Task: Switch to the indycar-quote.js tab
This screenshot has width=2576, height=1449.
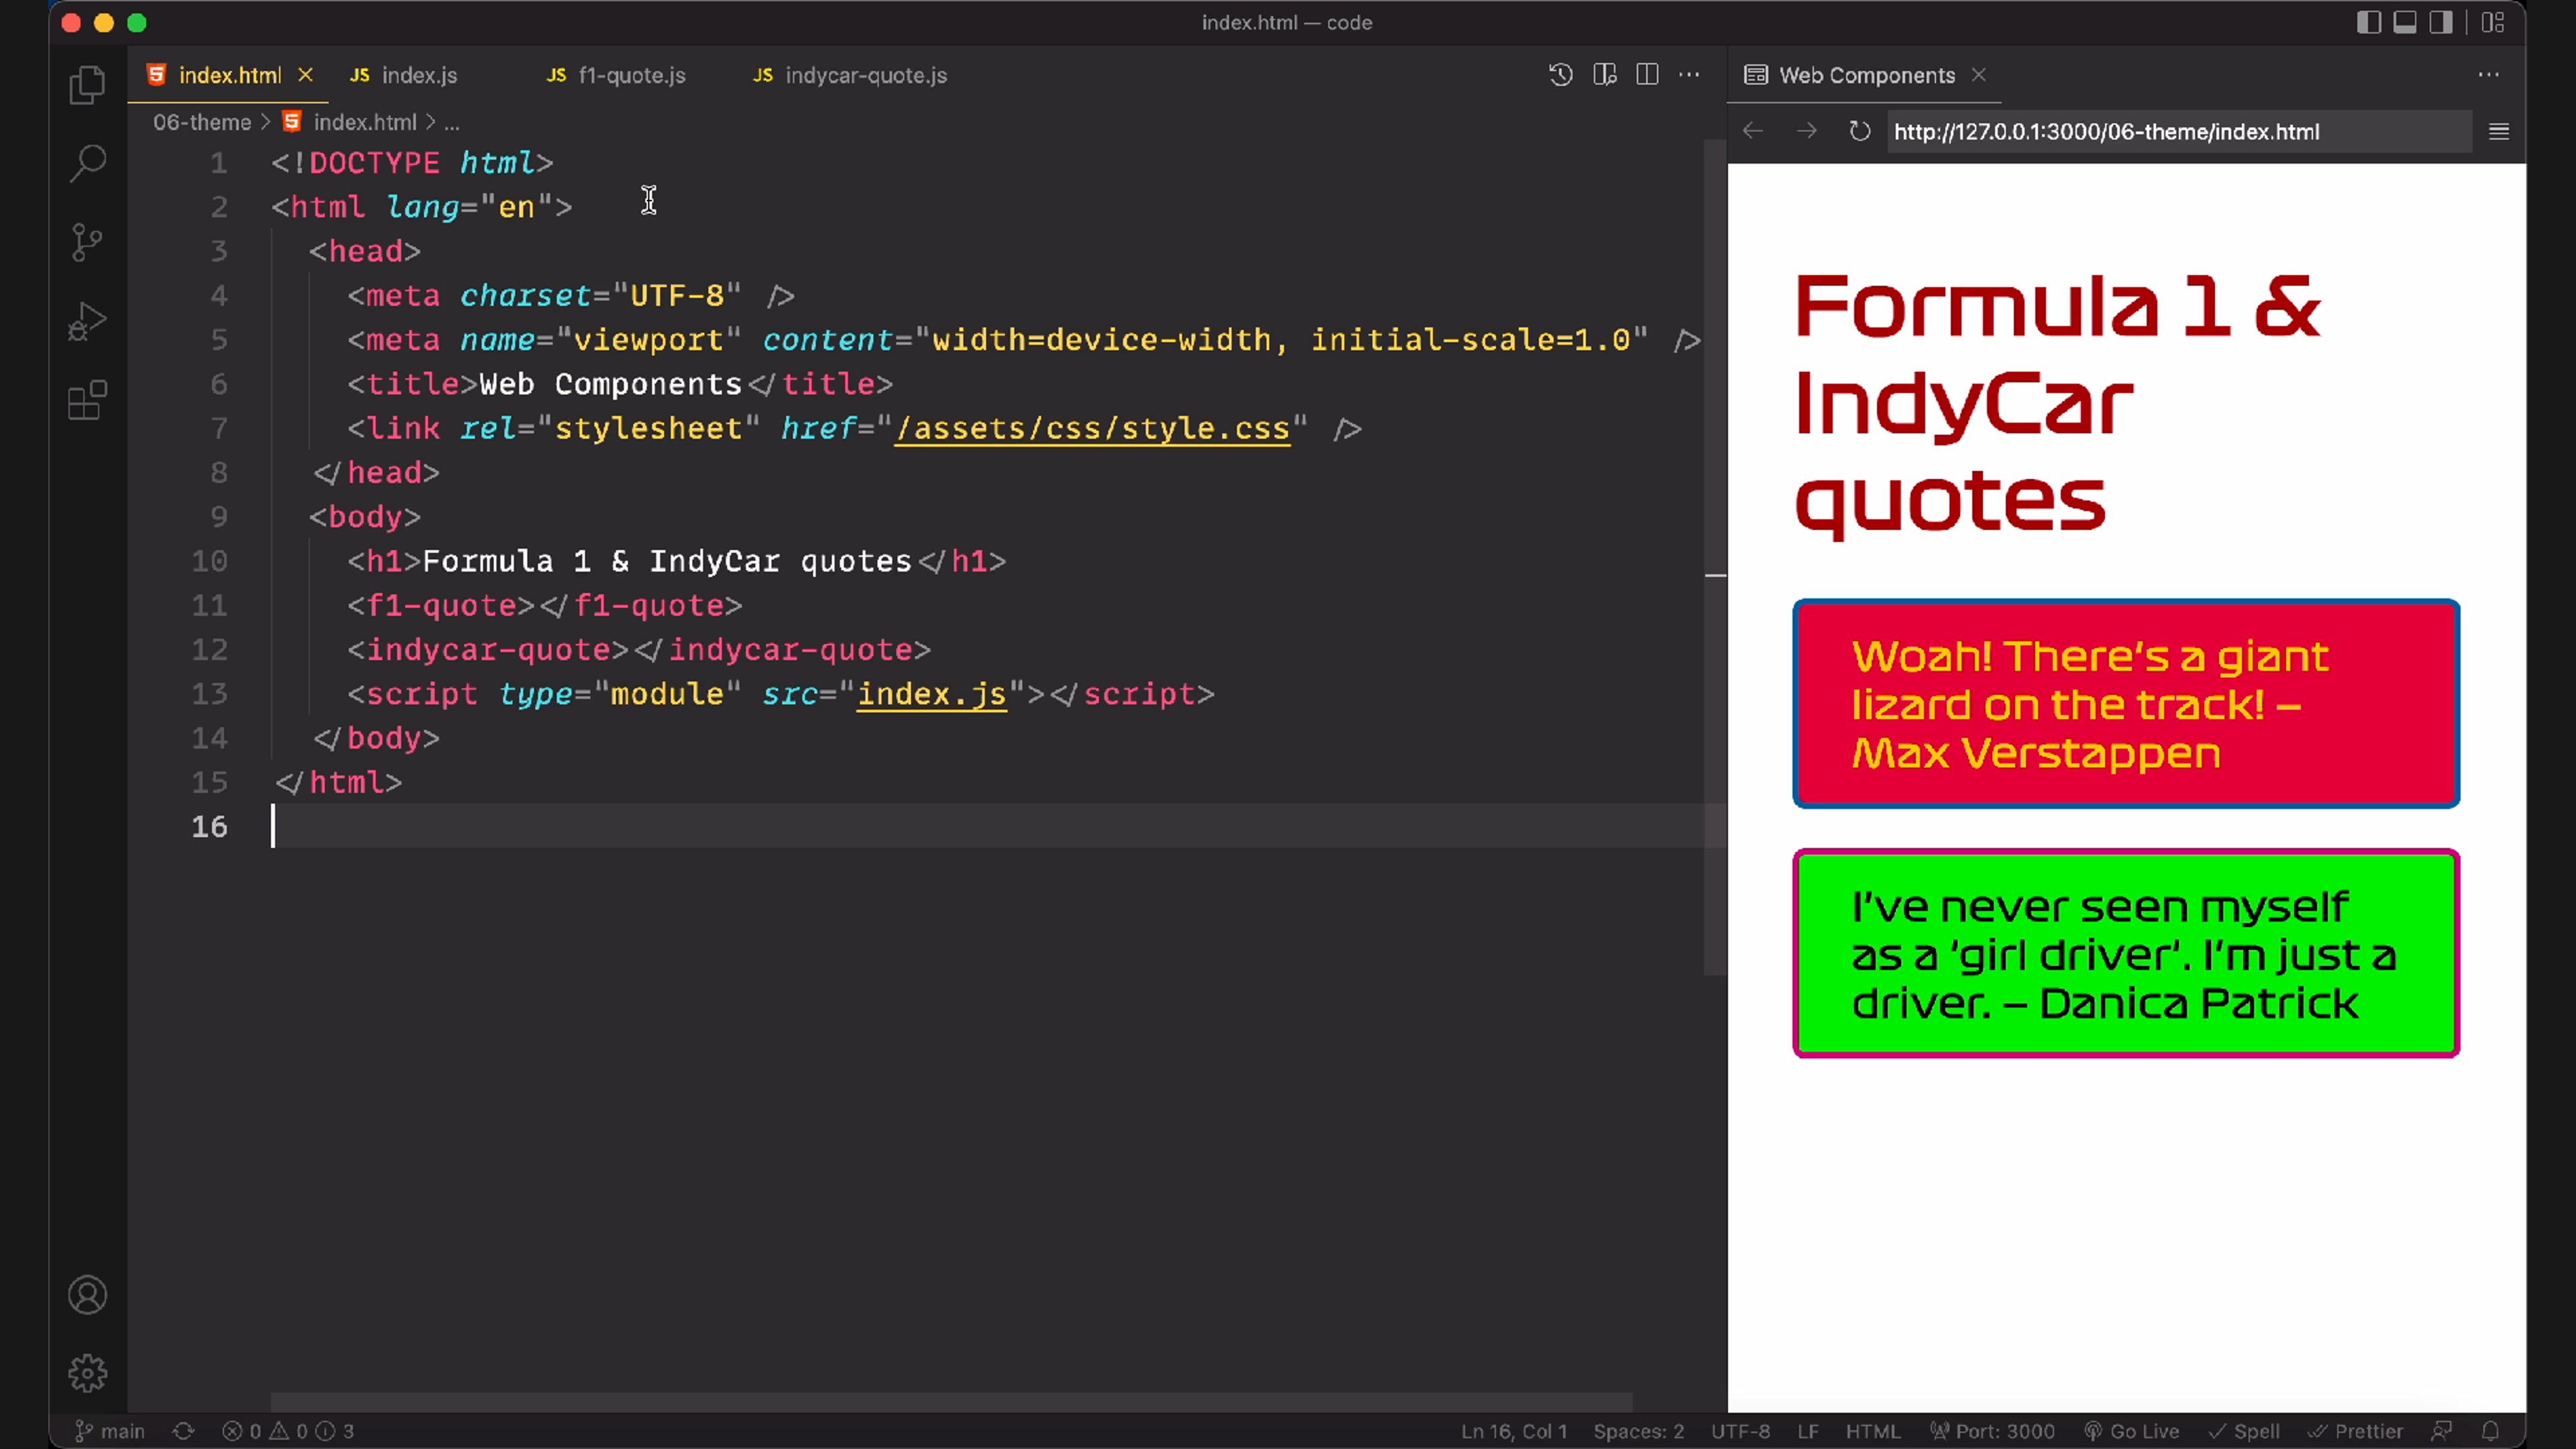Action: (x=865, y=75)
